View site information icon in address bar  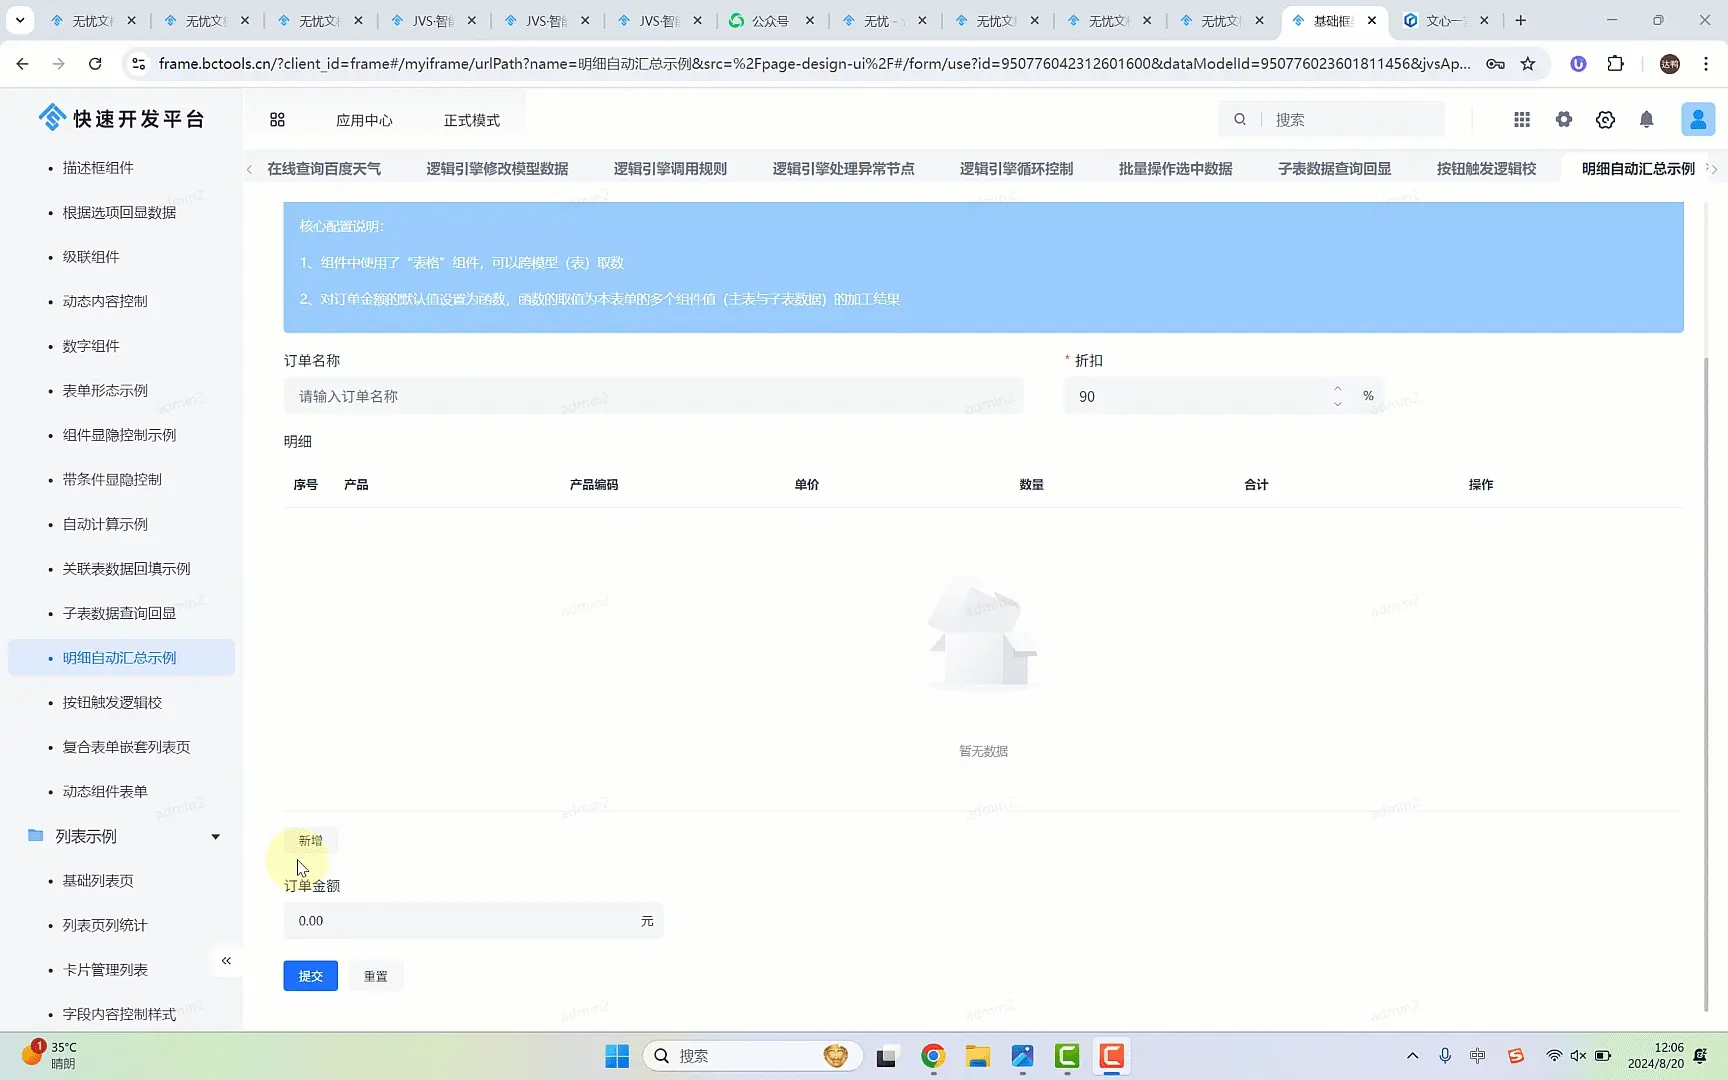(x=139, y=64)
